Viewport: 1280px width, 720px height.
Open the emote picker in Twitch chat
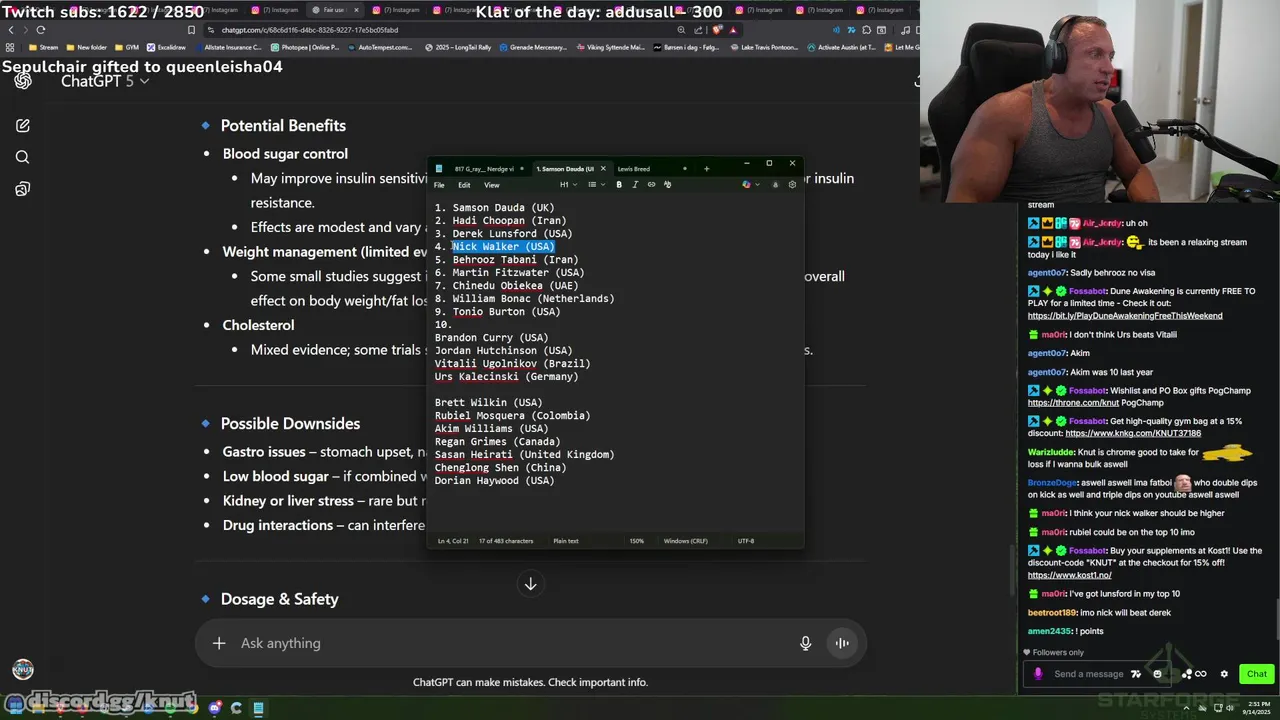[x=1157, y=674]
